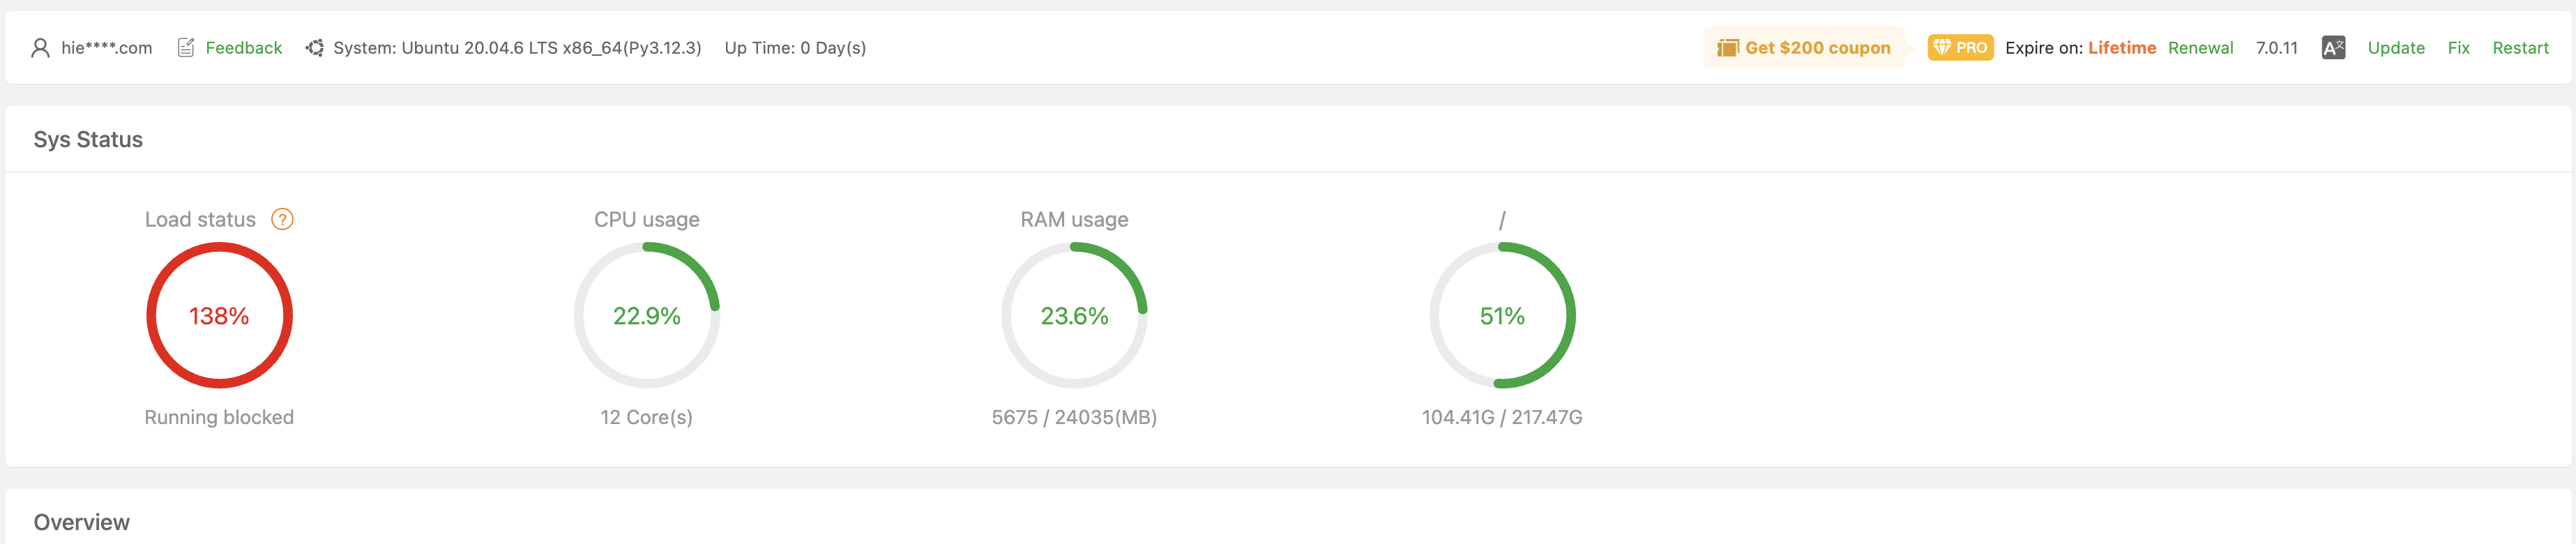Open the language translation icon
Screen dimensions: 2576x544
tap(2333, 48)
